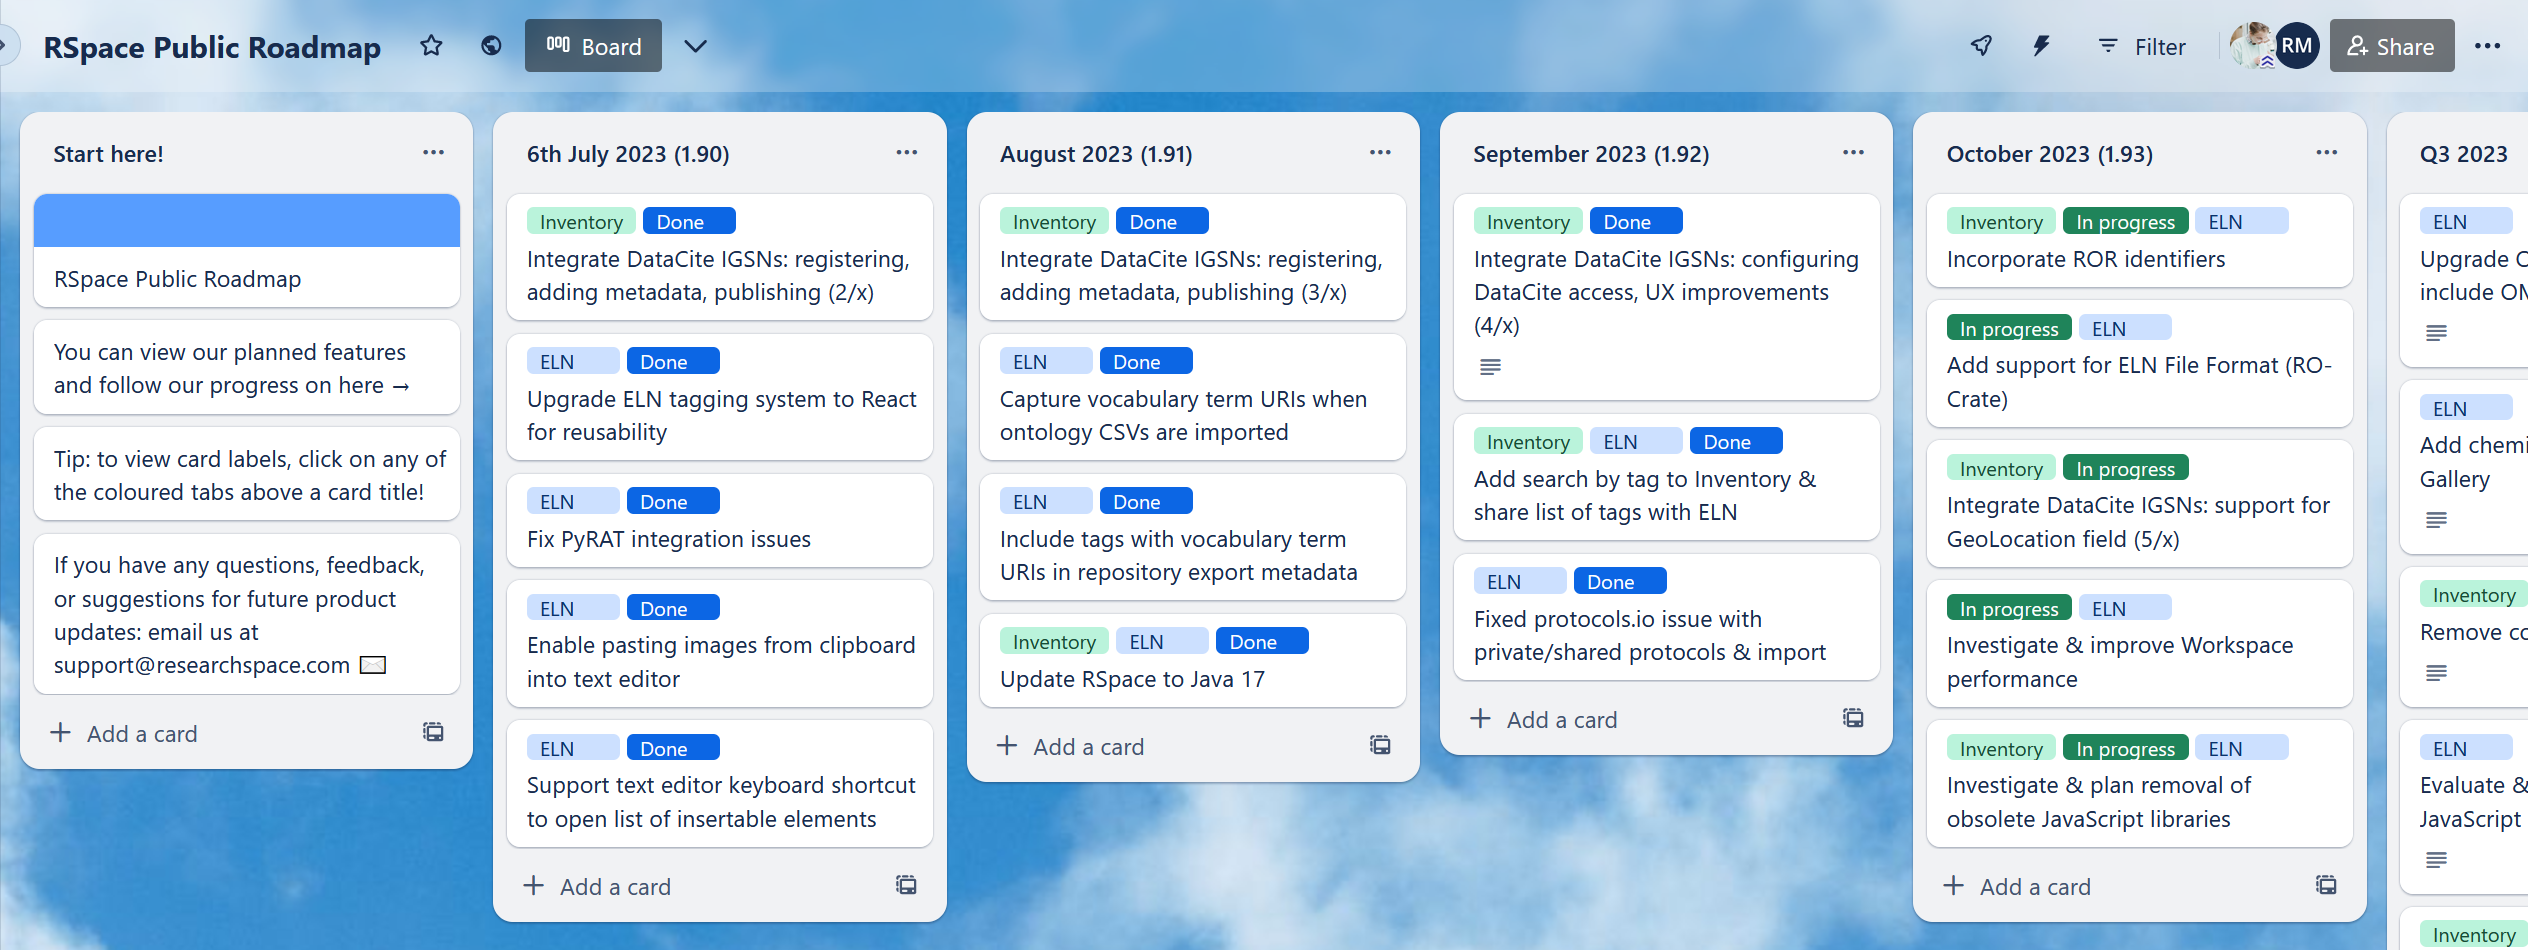Open board visibility globe icon
2528x950 pixels.
491,46
